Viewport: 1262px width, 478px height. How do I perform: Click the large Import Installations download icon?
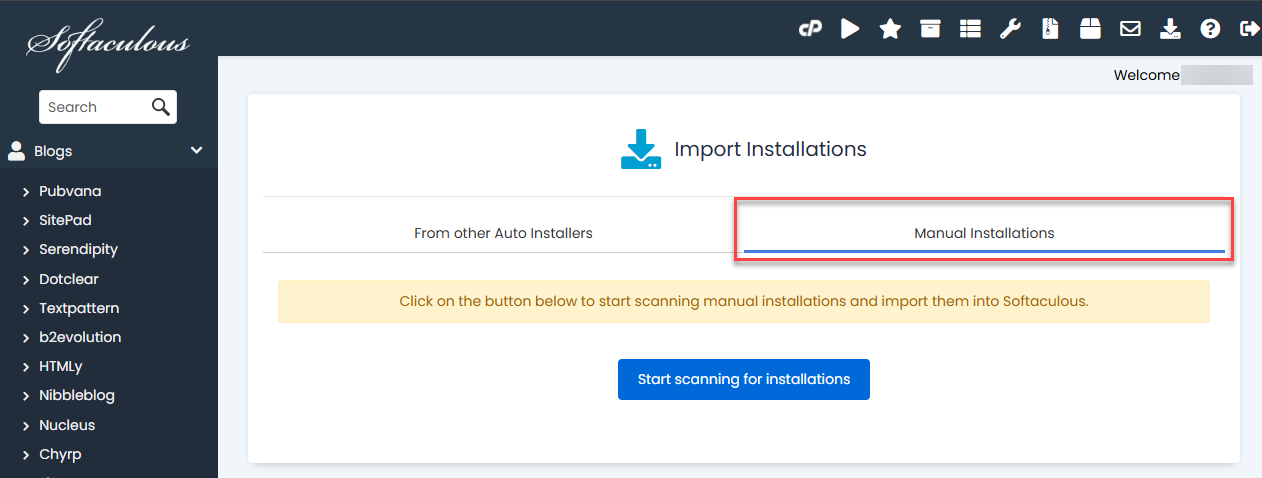click(x=641, y=149)
